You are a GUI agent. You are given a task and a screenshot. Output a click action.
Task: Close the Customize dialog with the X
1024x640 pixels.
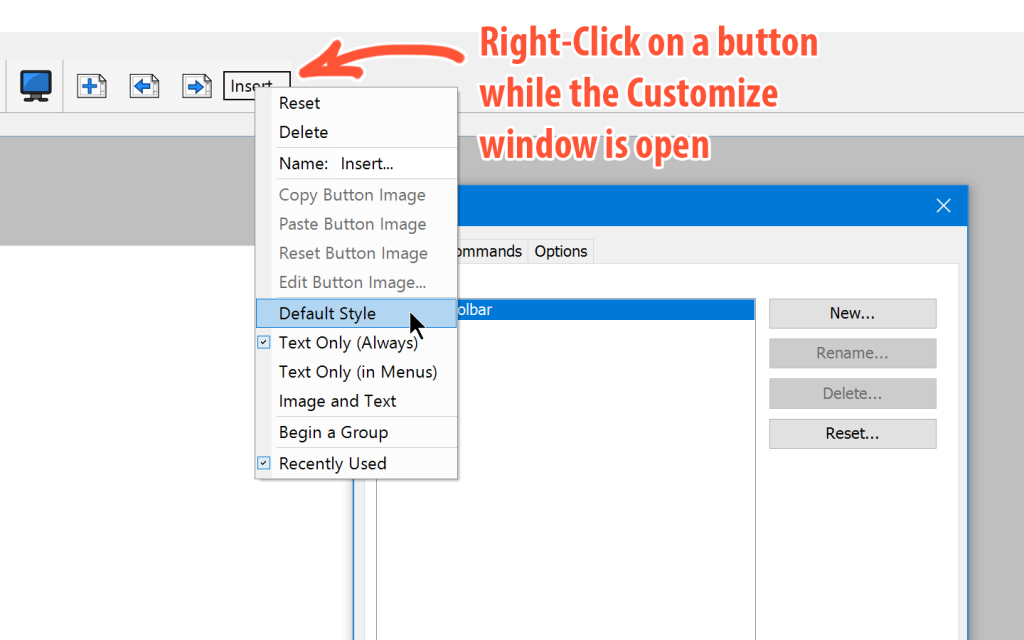pyautogui.click(x=943, y=206)
